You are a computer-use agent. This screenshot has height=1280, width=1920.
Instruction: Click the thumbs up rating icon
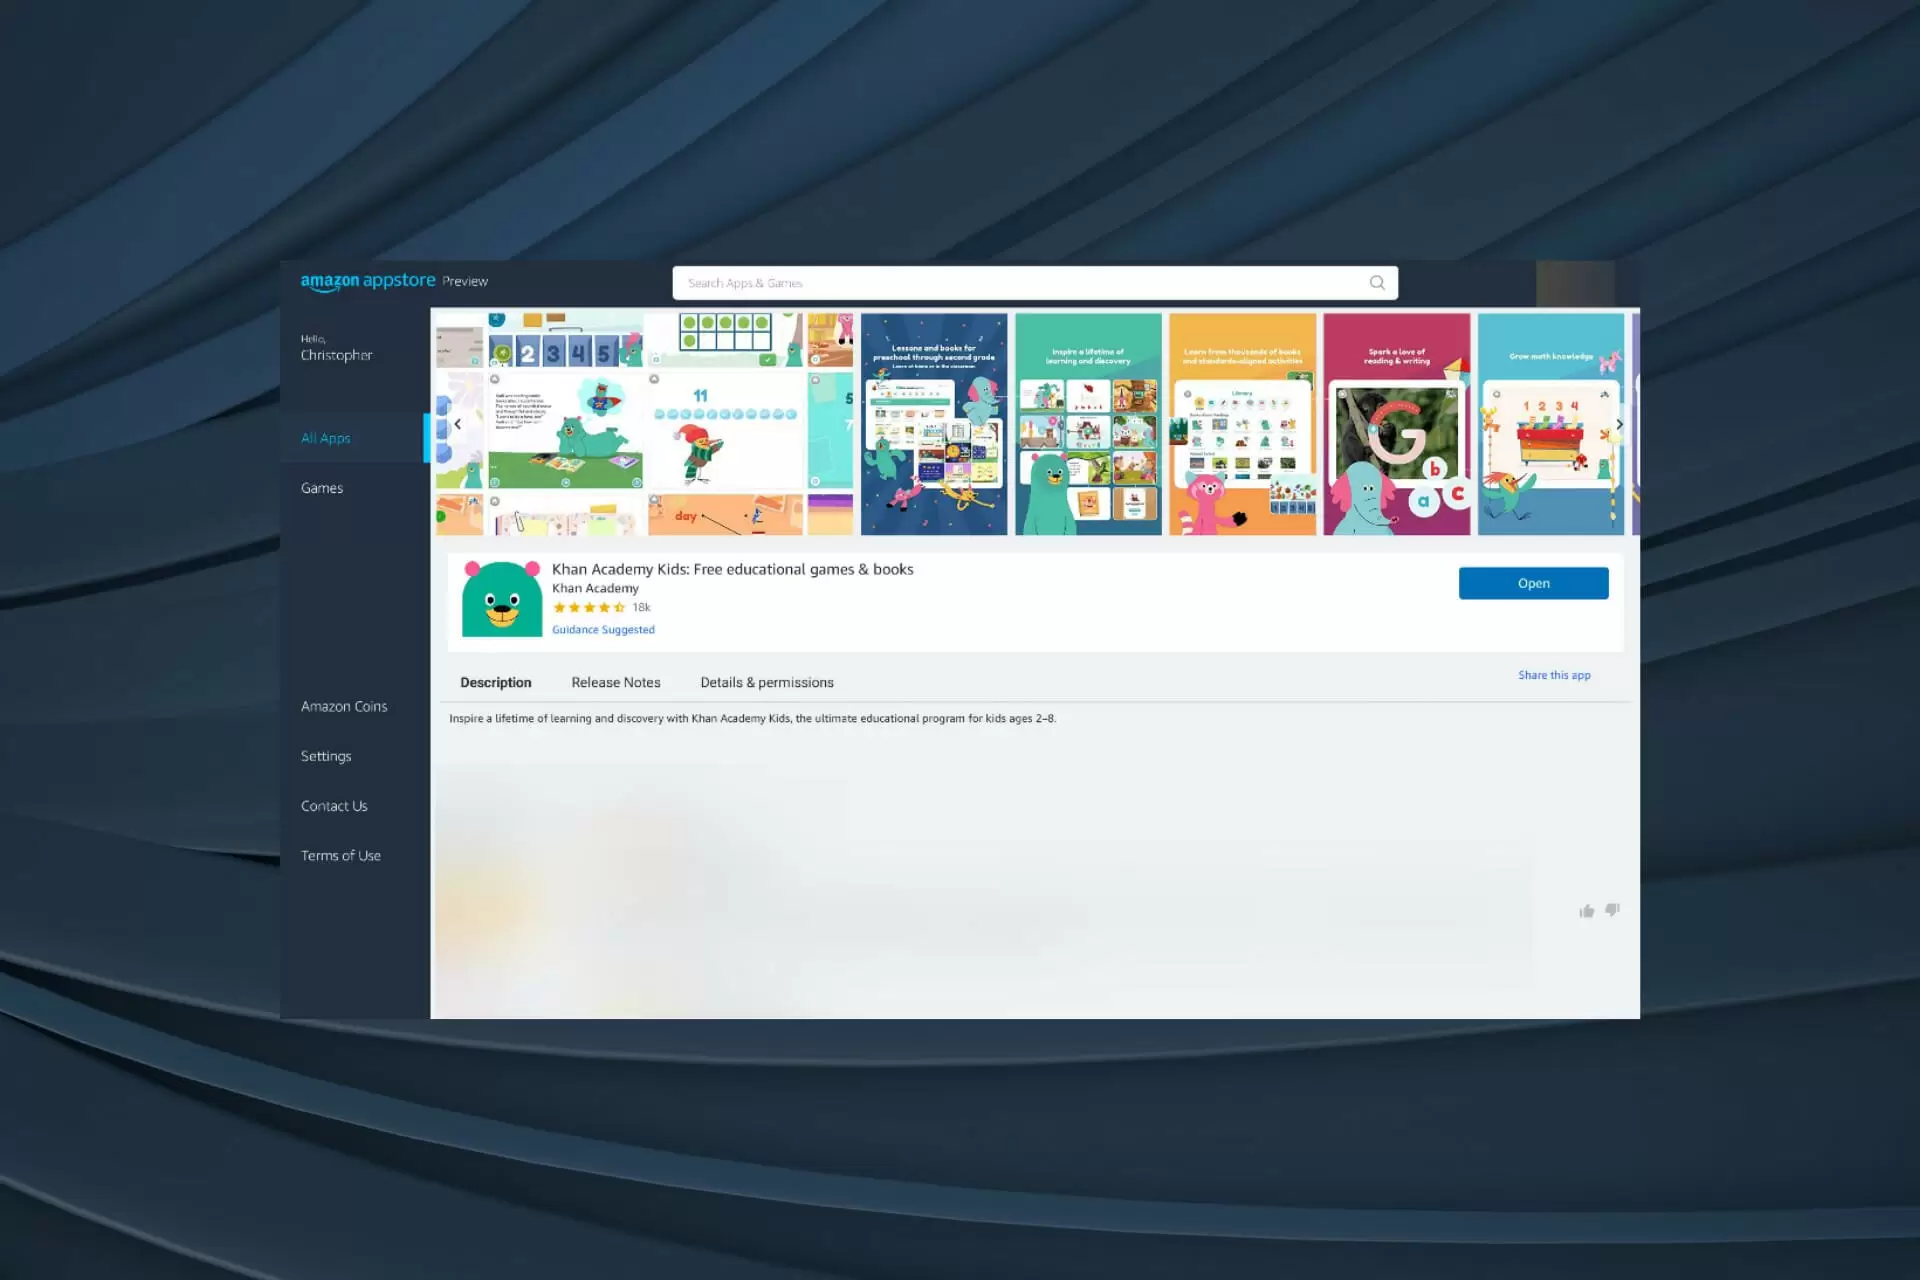click(1587, 911)
